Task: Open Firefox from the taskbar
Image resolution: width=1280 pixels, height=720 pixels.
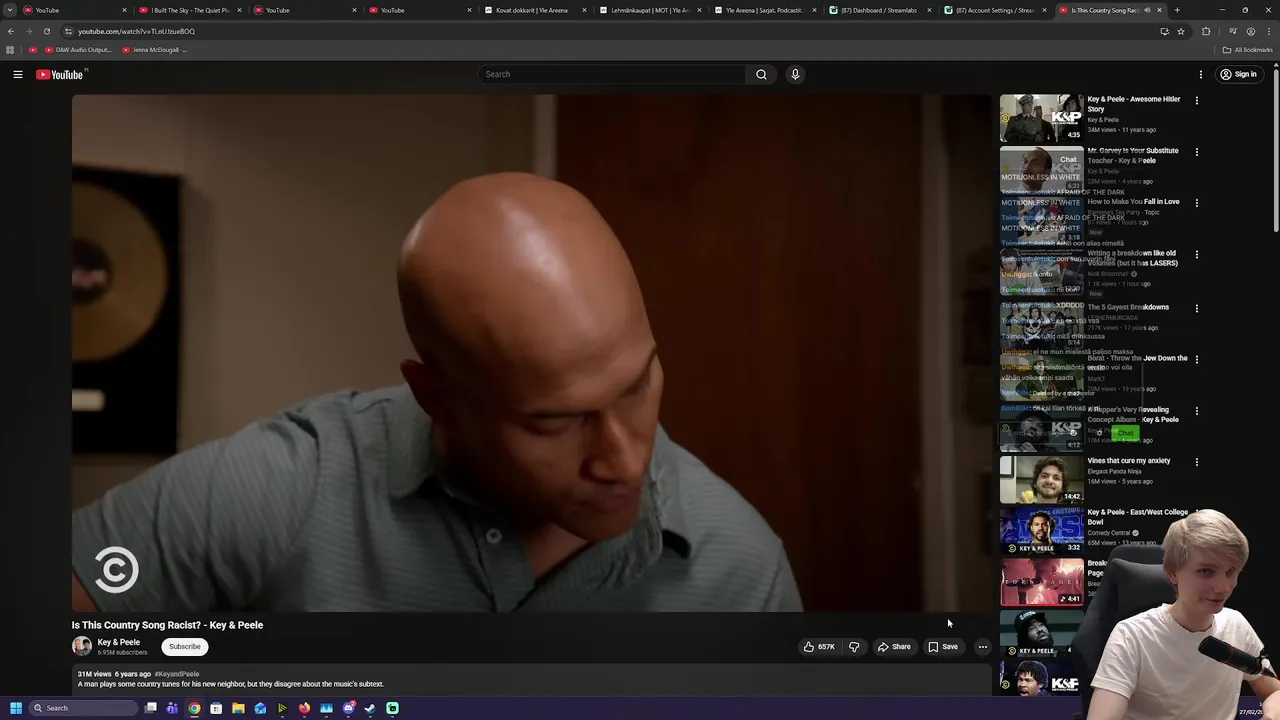Action: [304, 708]
